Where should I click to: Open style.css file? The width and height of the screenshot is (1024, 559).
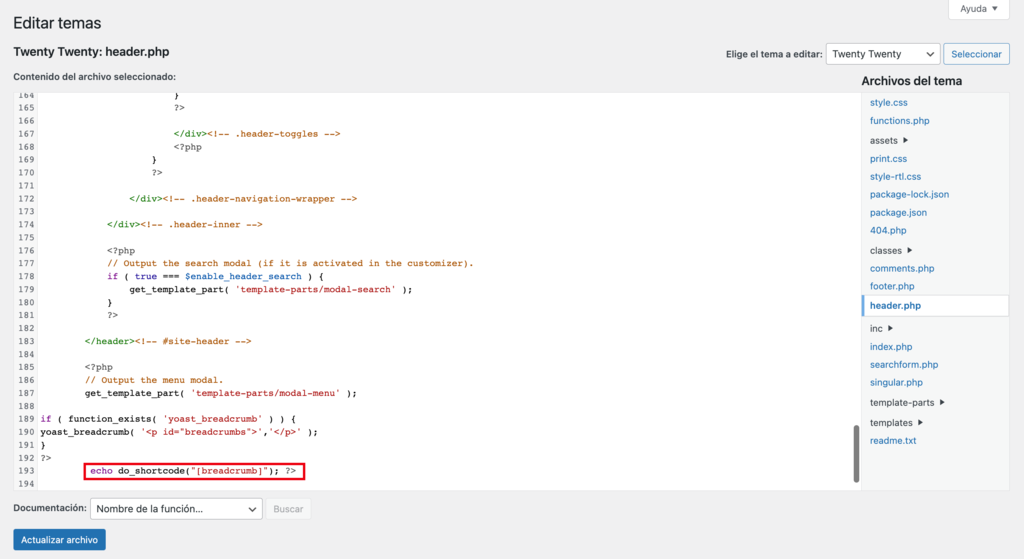tap(888, 103)
